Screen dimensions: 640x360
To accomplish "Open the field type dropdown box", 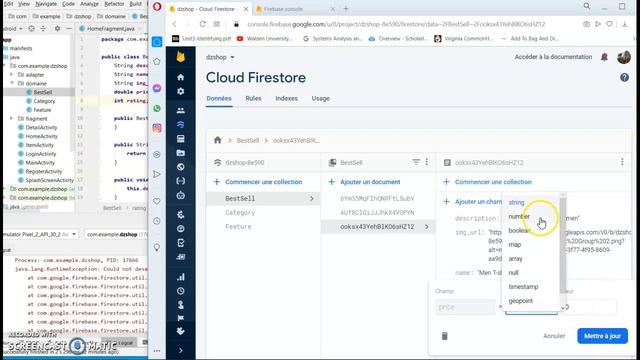I will click(x=531, y=307).
